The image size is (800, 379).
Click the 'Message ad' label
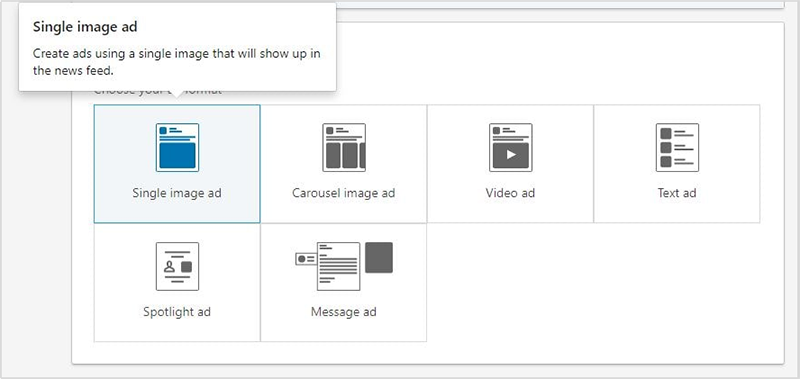tap(344, 312)
